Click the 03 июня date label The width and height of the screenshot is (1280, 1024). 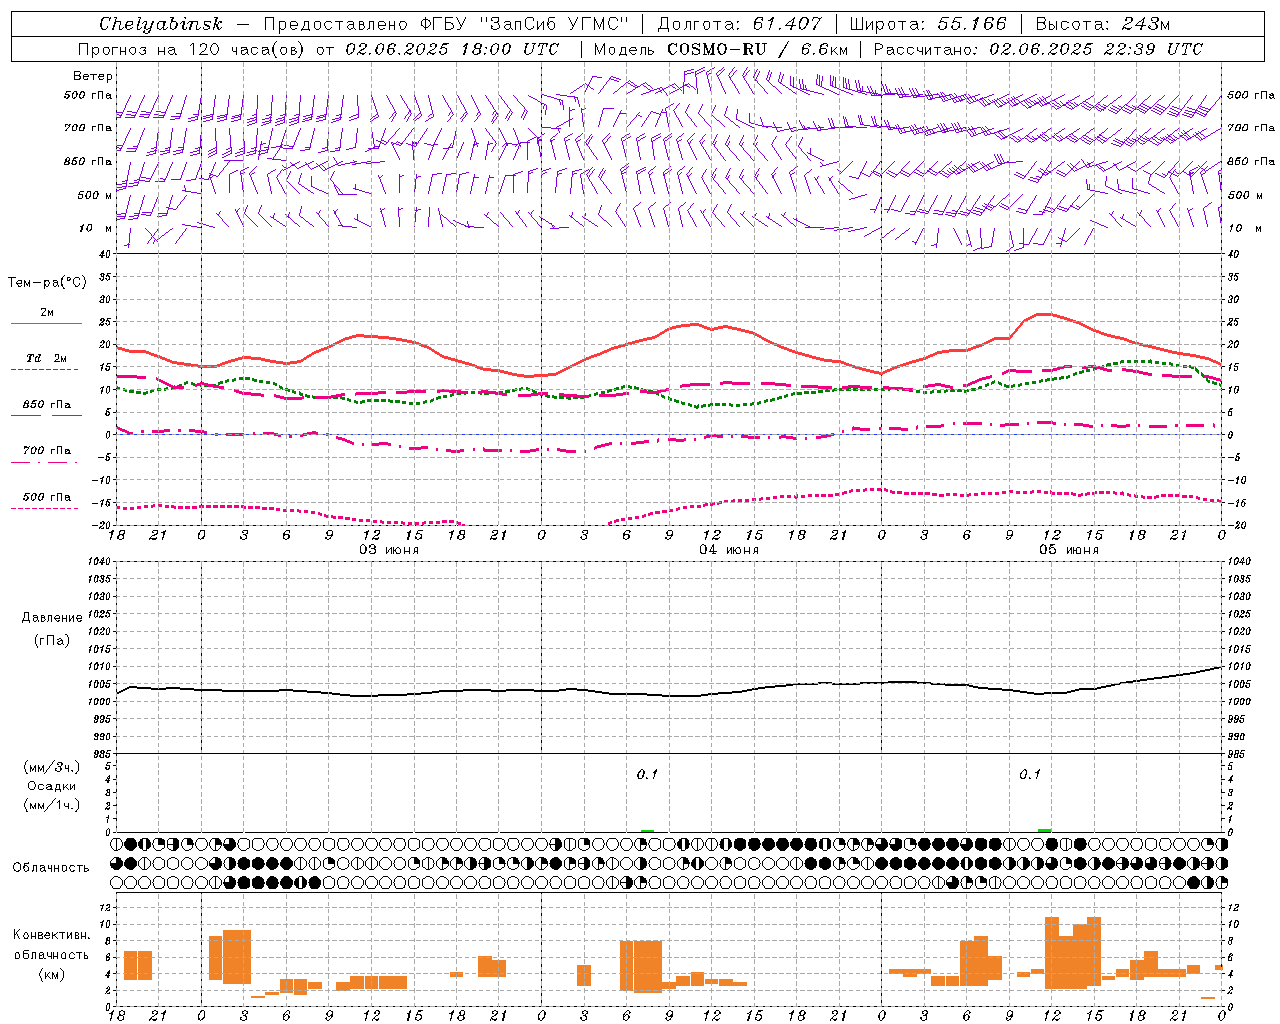coord(390,550)
